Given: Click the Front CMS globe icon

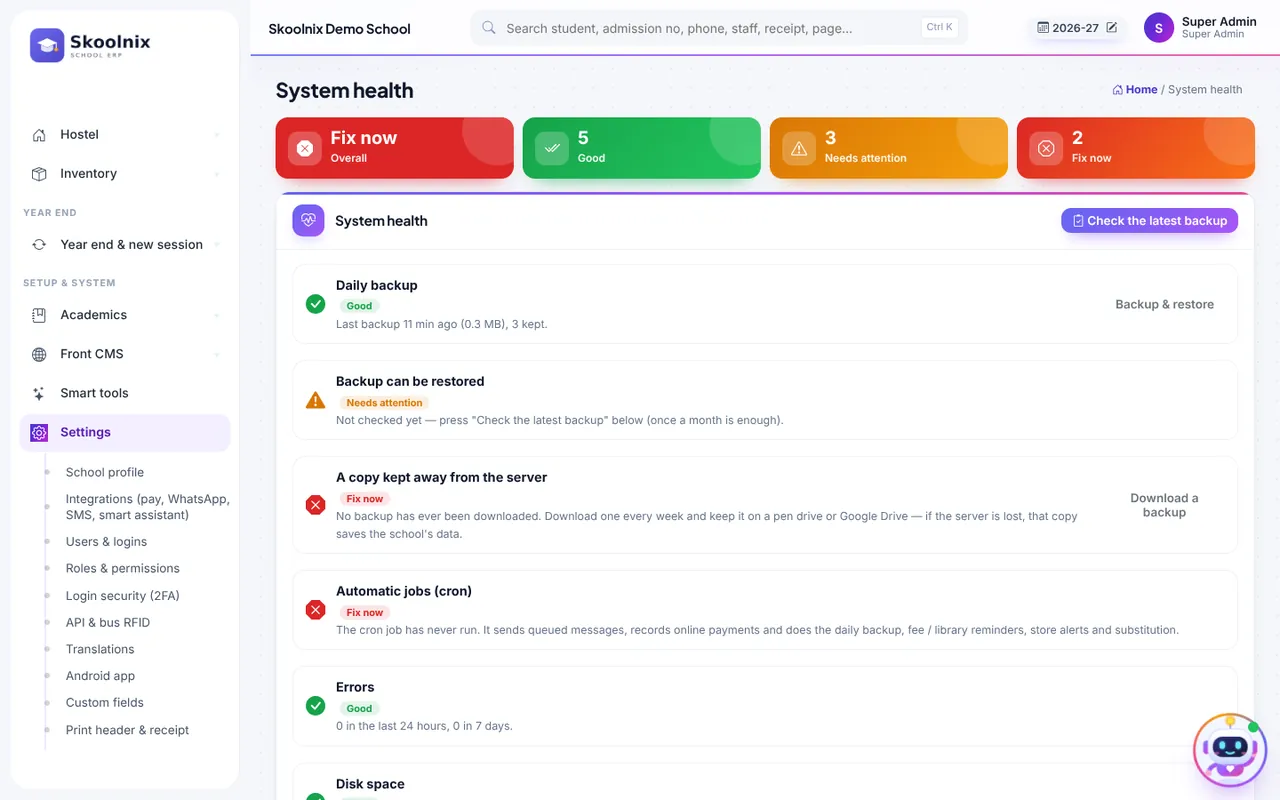Looking at the screenshot, I should (39, 354).
